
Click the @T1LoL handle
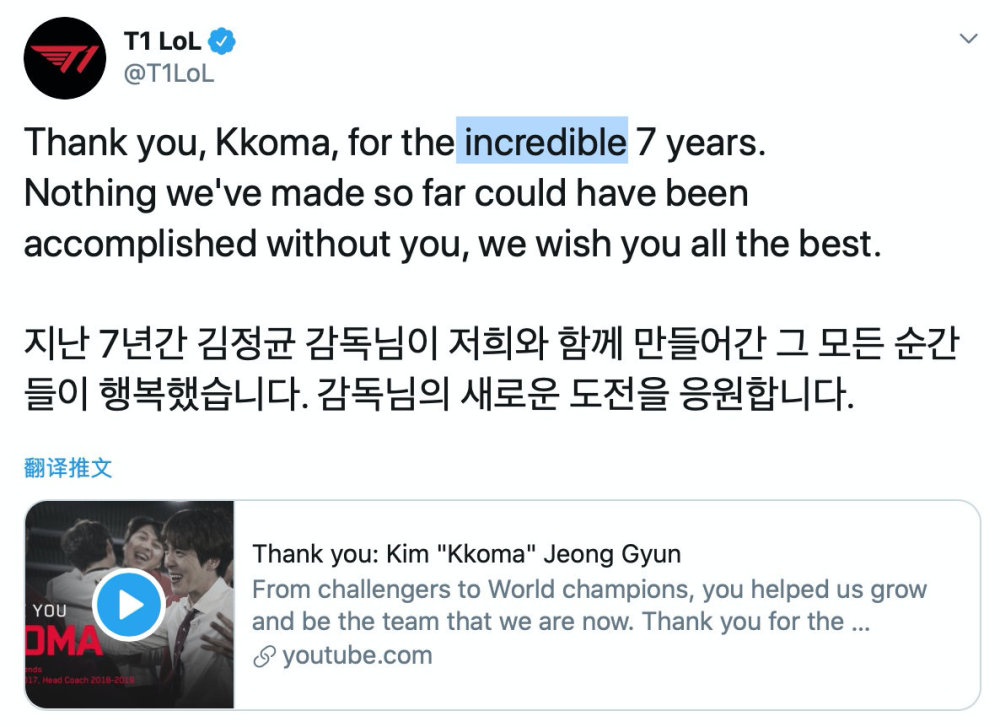(x=168, y=73)
